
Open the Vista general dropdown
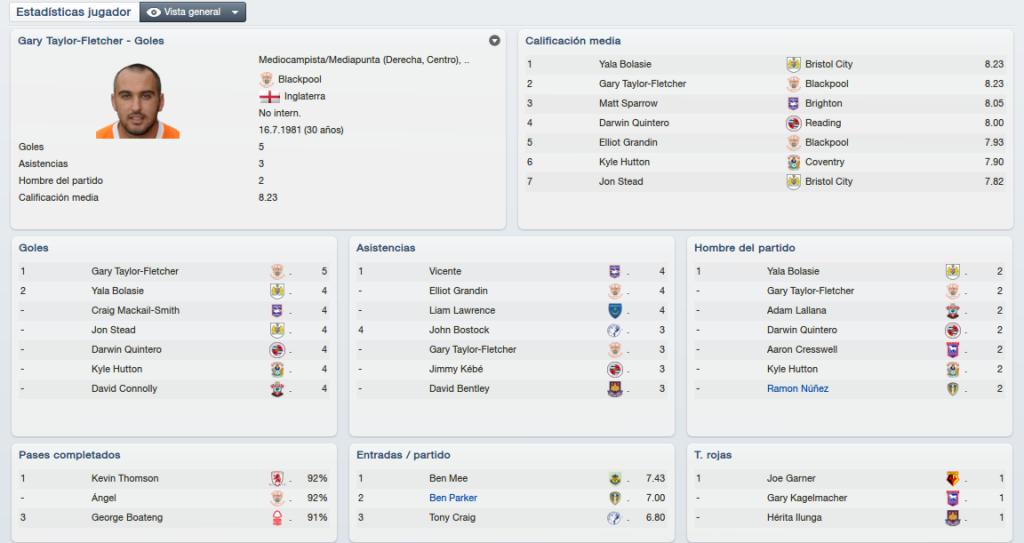coord(193,12)
